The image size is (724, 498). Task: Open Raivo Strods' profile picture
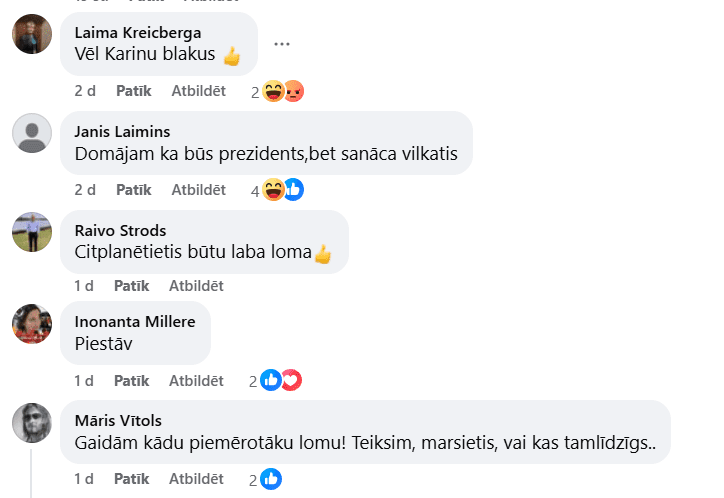point(32,232)
